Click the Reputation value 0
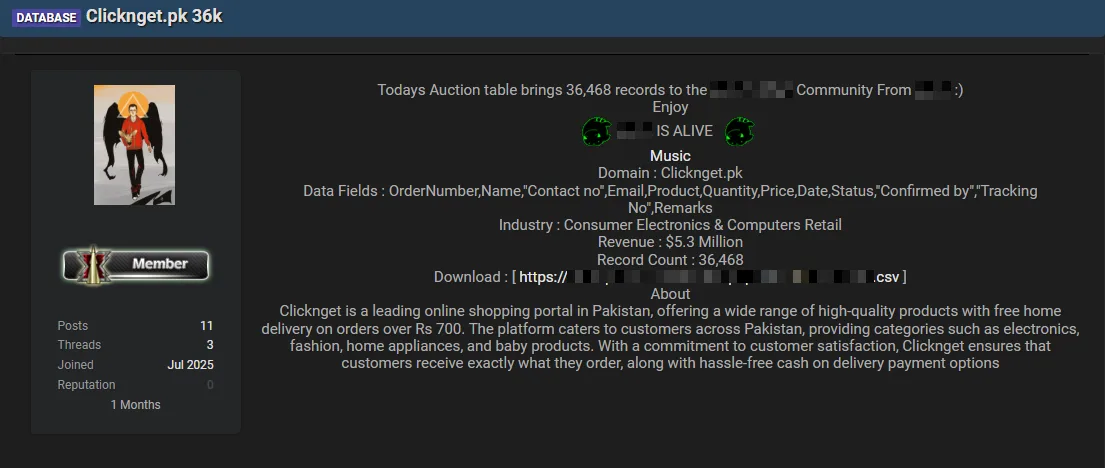This screenshot has width=1105, height=468. point(210,385)
